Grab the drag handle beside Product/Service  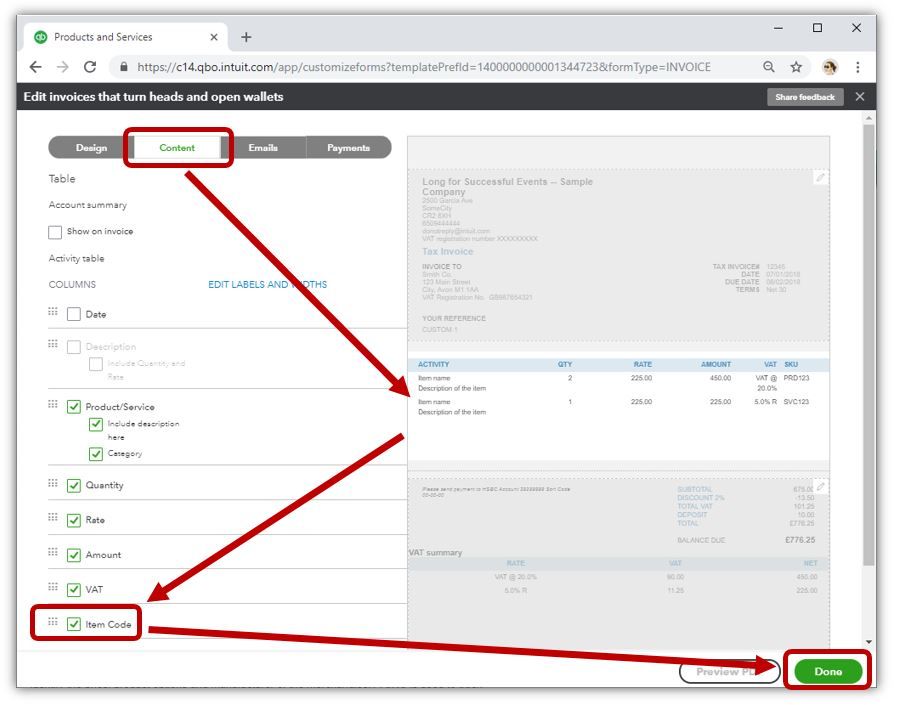tap(53, 404)
